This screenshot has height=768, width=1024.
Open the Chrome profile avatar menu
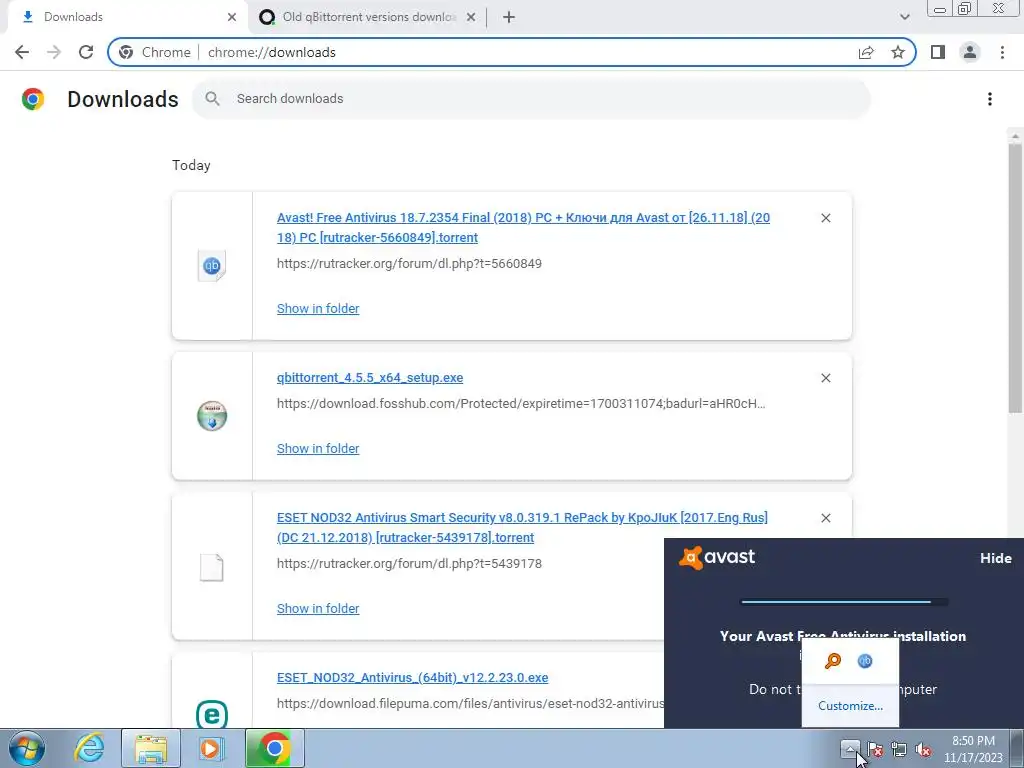[970, 52]
